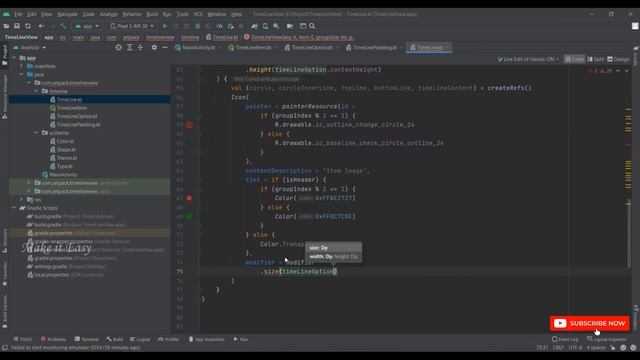
Task: Toggle the Resource Manager side tab
Action: pyautogui.click(x=4, y=97)
